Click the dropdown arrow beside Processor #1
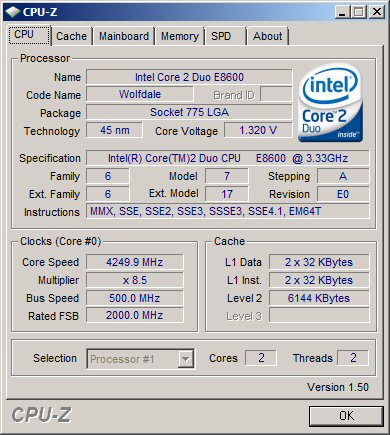This screenshot has width=390, height=435. click(185, 359)
